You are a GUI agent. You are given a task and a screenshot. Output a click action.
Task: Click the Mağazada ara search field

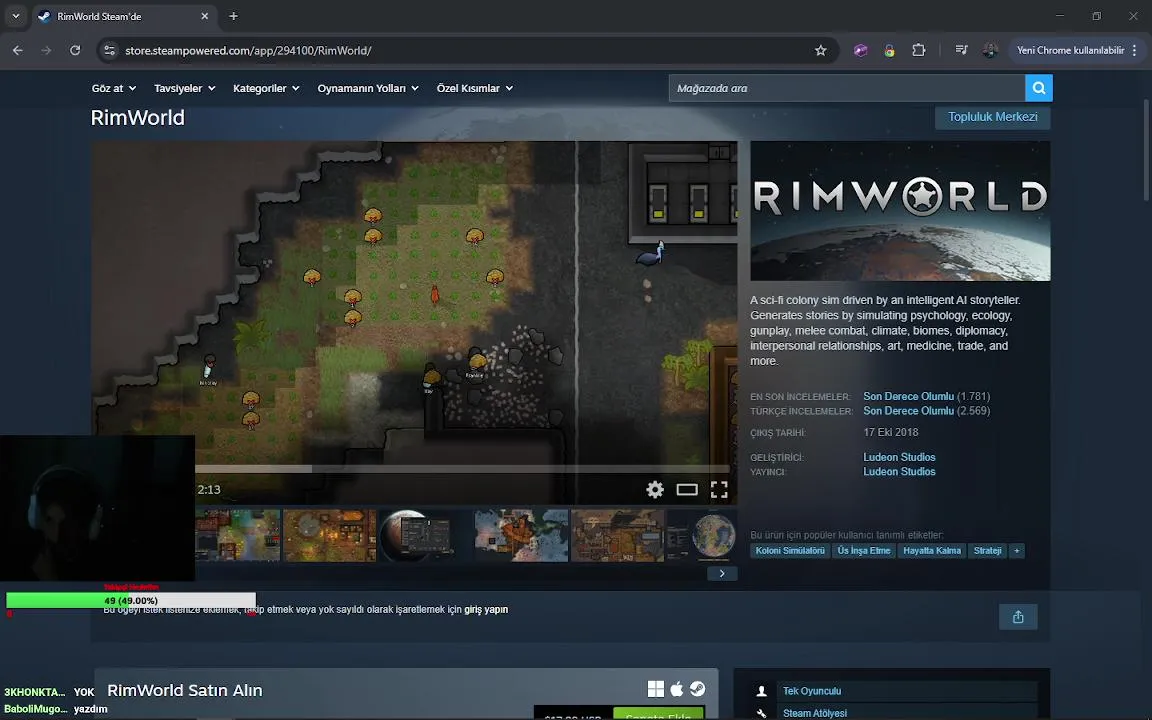coord(847,88)
